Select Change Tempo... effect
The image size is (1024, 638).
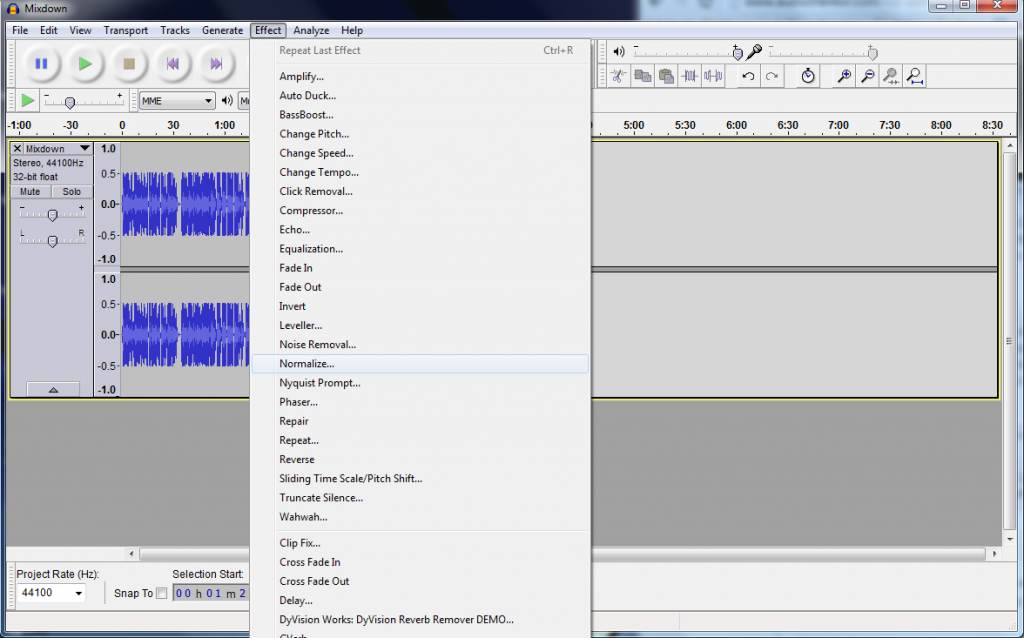[420, 172]
